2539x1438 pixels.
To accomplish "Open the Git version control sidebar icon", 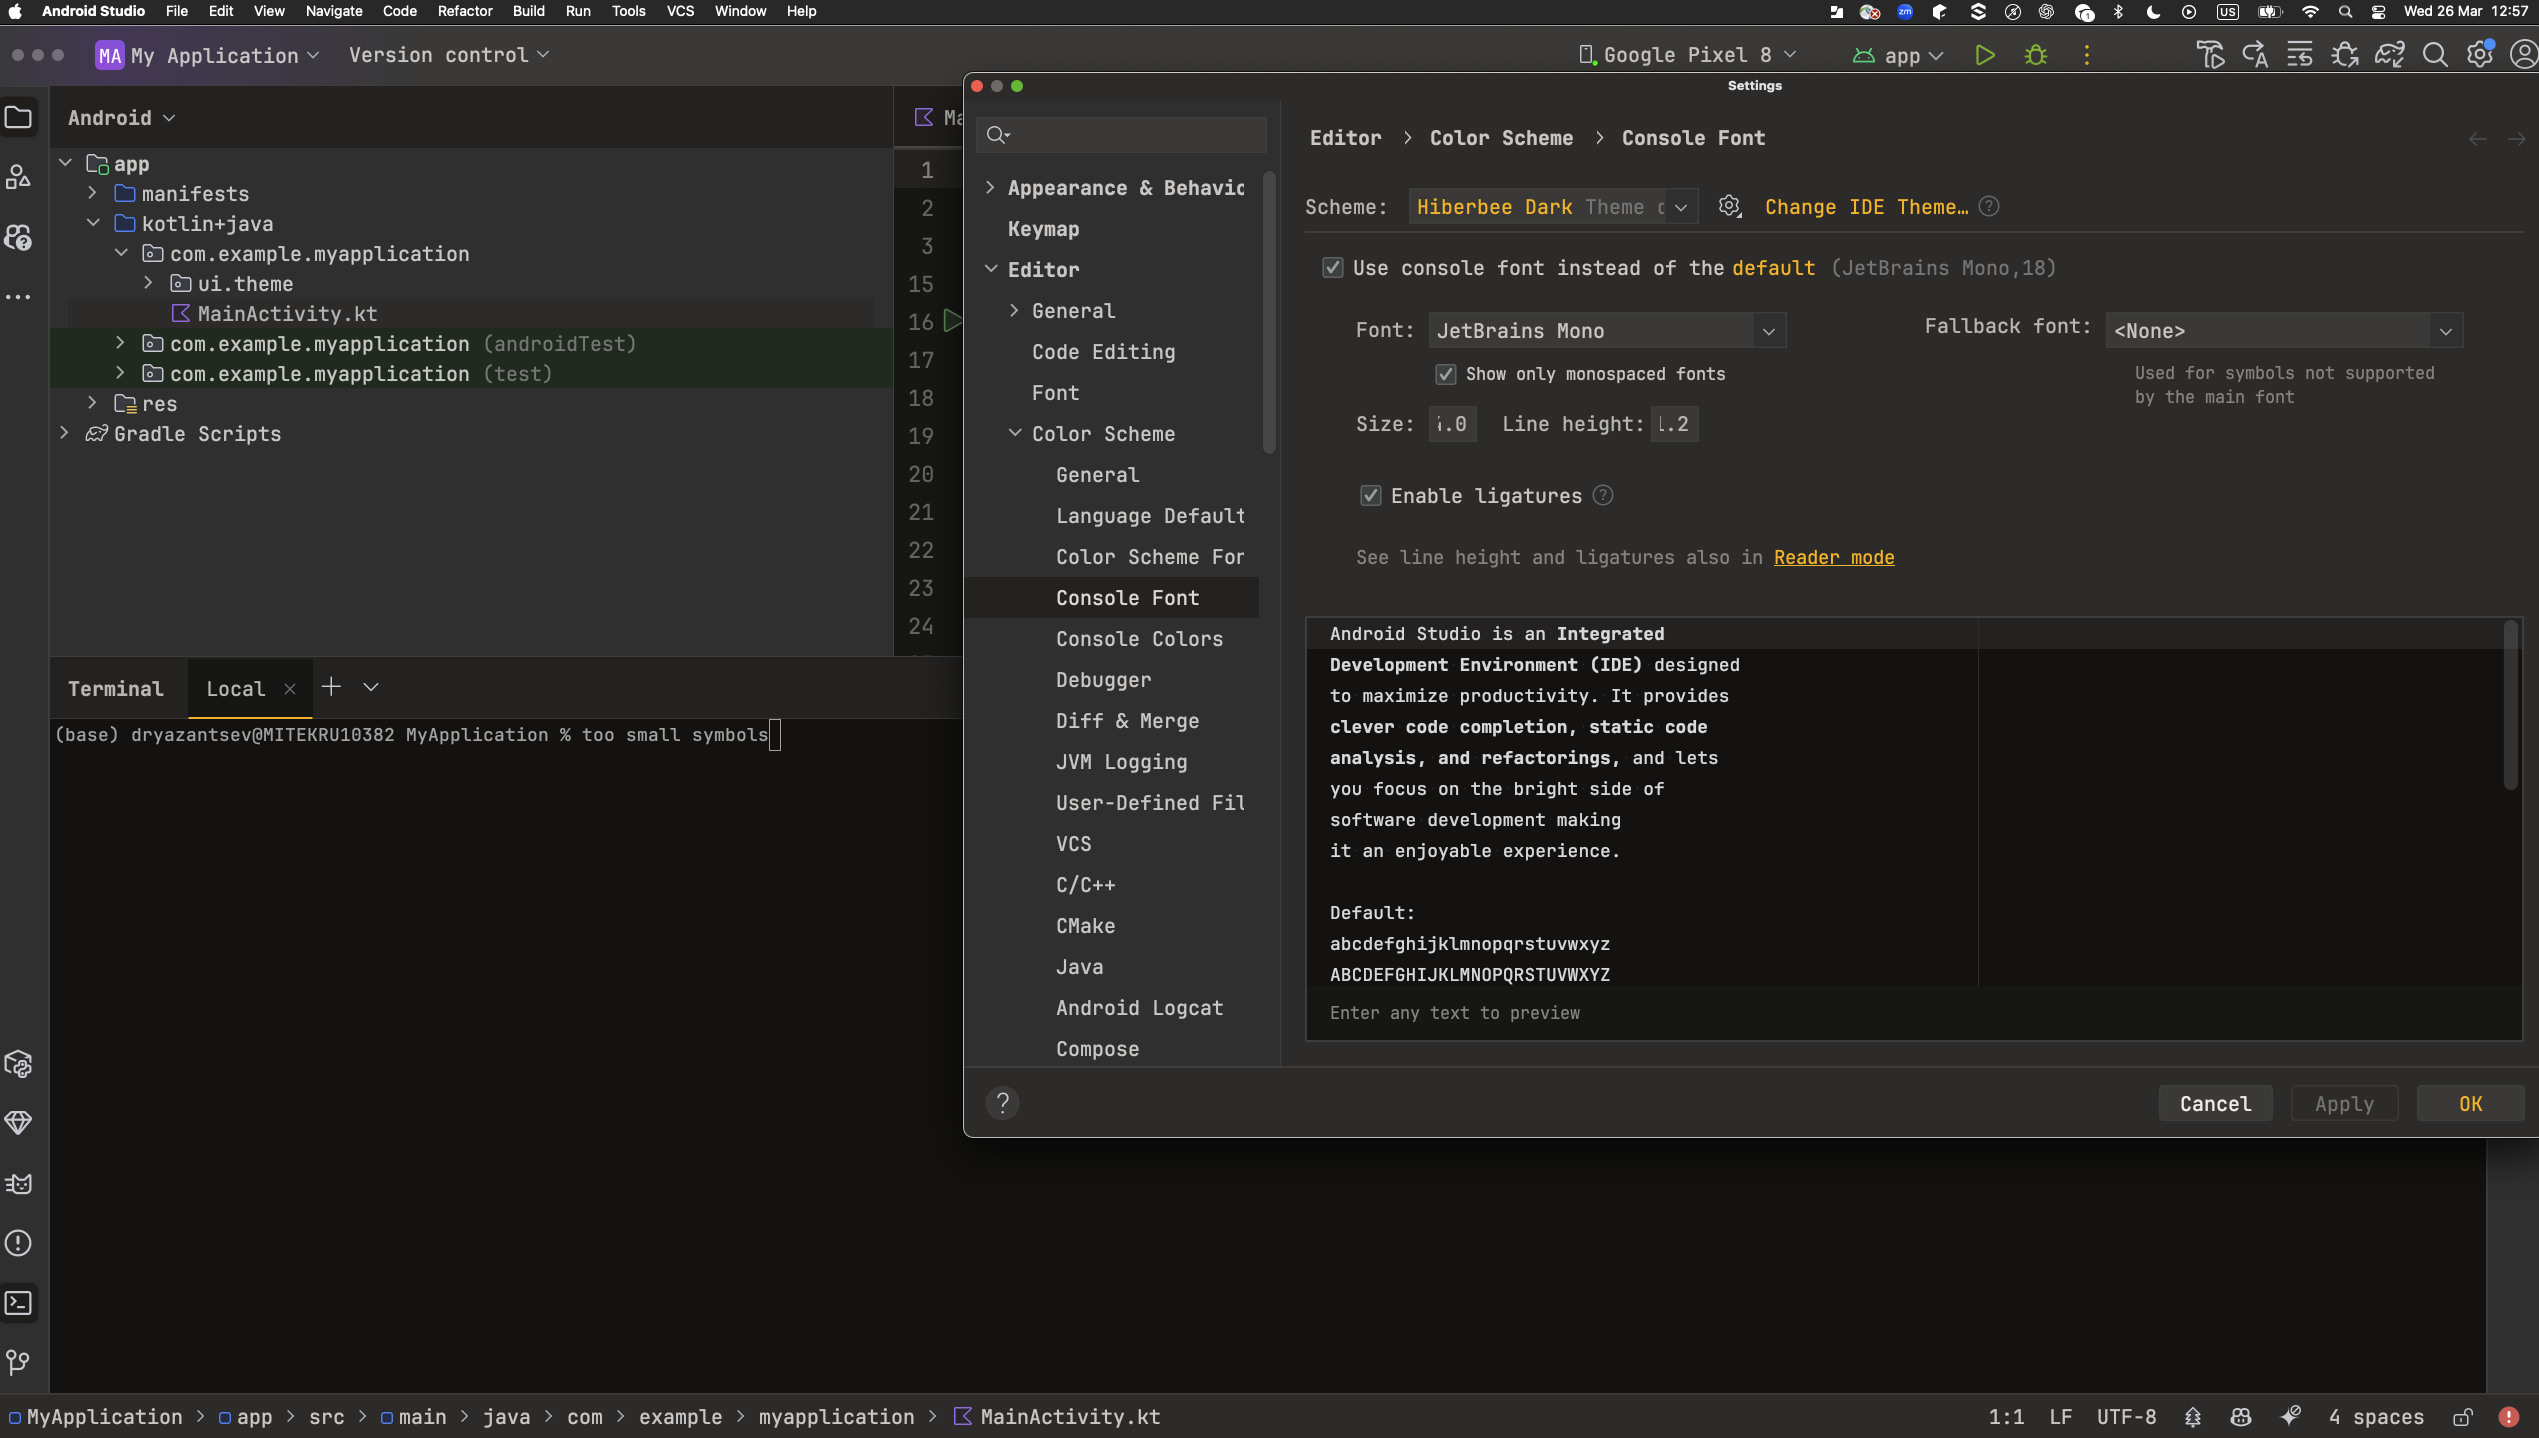I will 19,1362.
